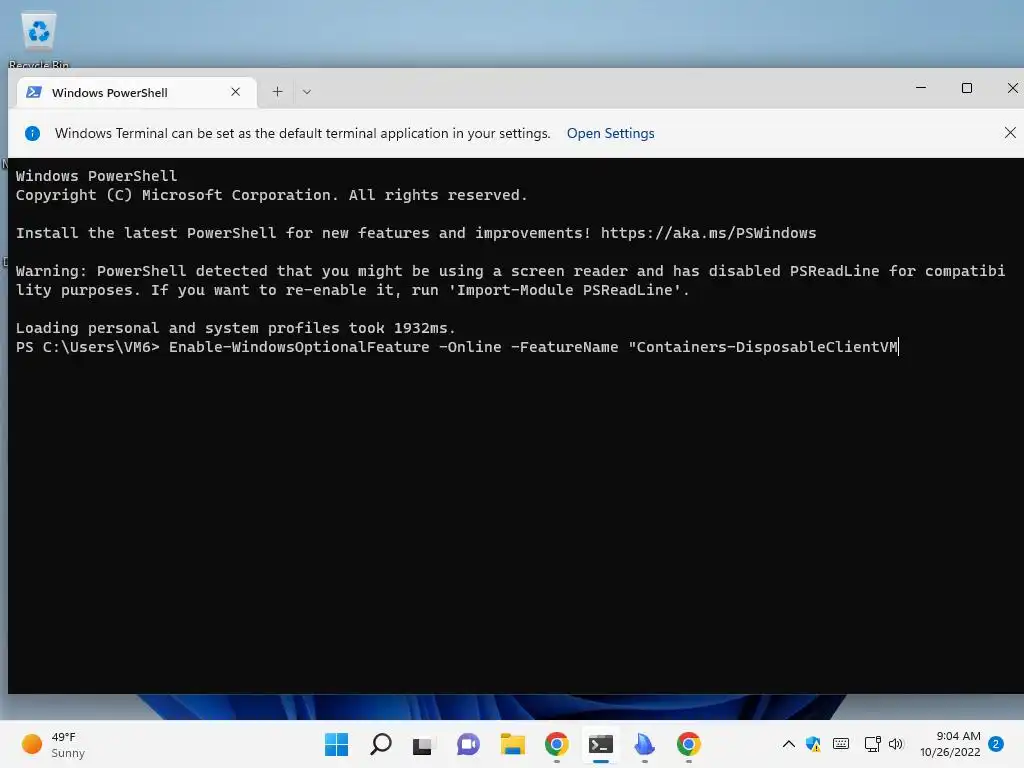Close the Windows Terminal window
Image resolution: width=1024 pixels, height=768 pixels.
pos(1012,88)
